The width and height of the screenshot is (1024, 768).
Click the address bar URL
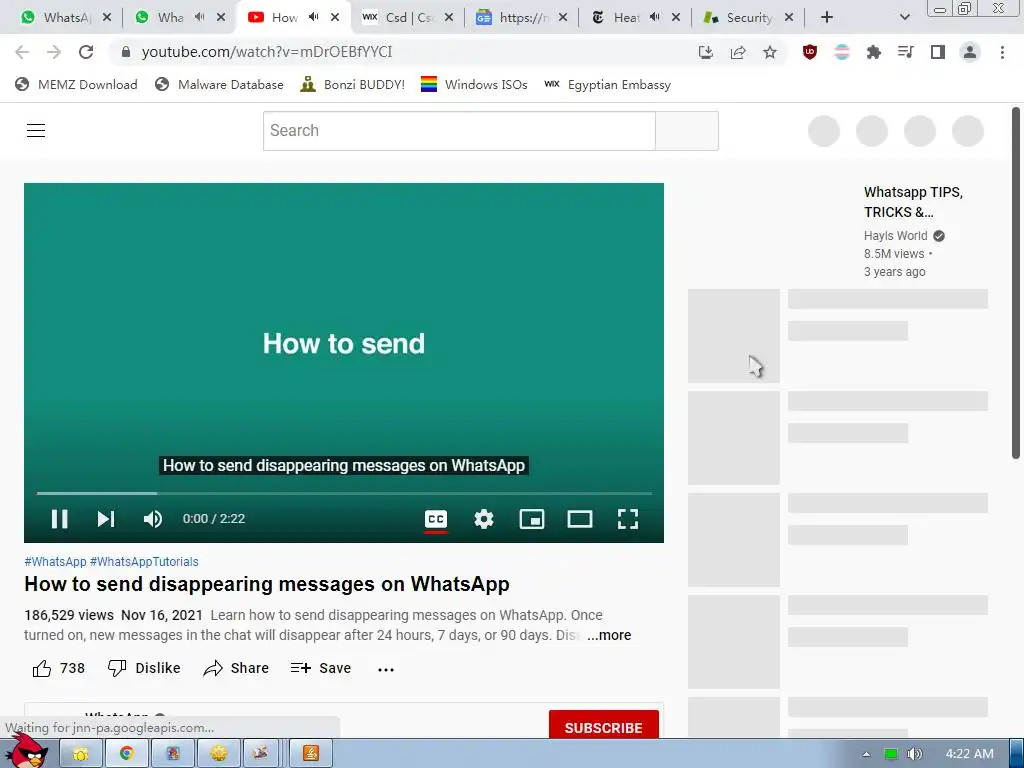[x=267, y=52]
